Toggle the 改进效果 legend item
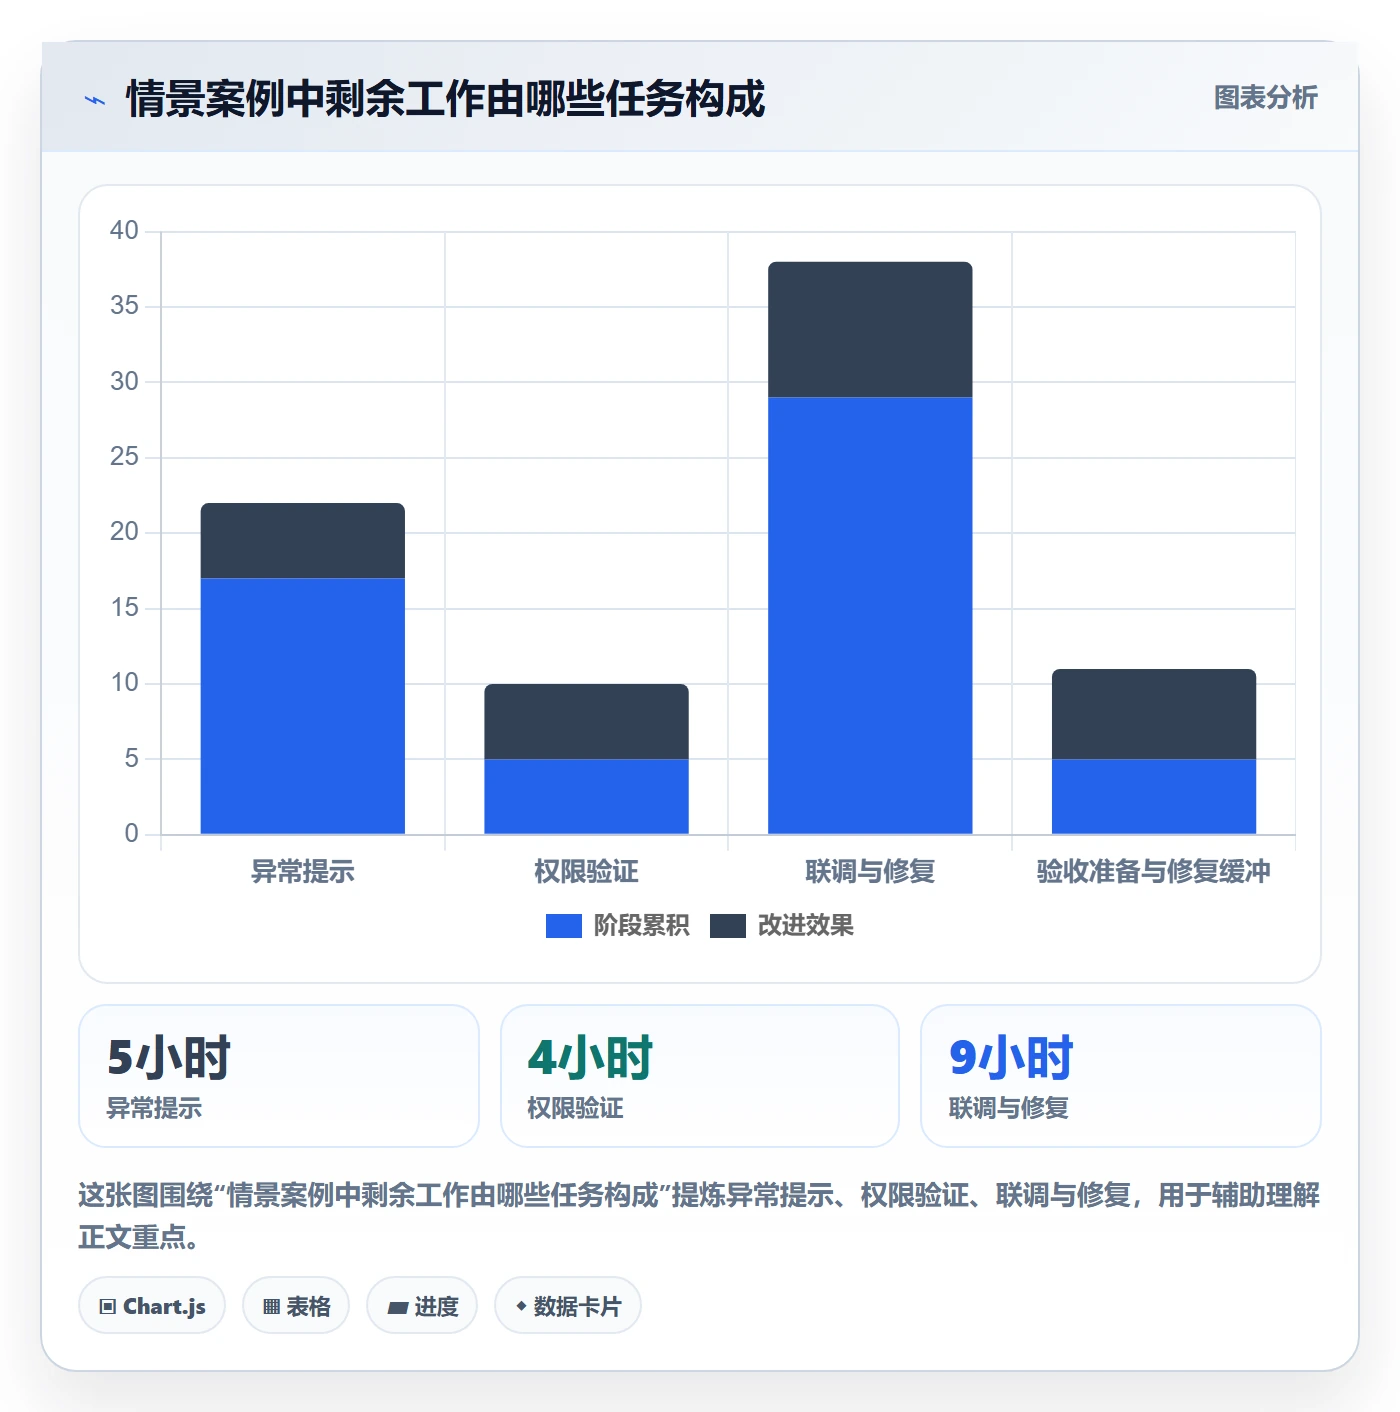 [782, 926]
